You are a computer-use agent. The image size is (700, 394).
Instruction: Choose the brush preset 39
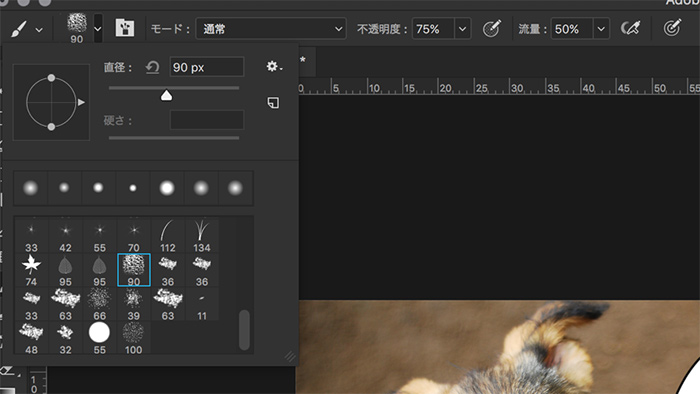click(x=133, y=304)
